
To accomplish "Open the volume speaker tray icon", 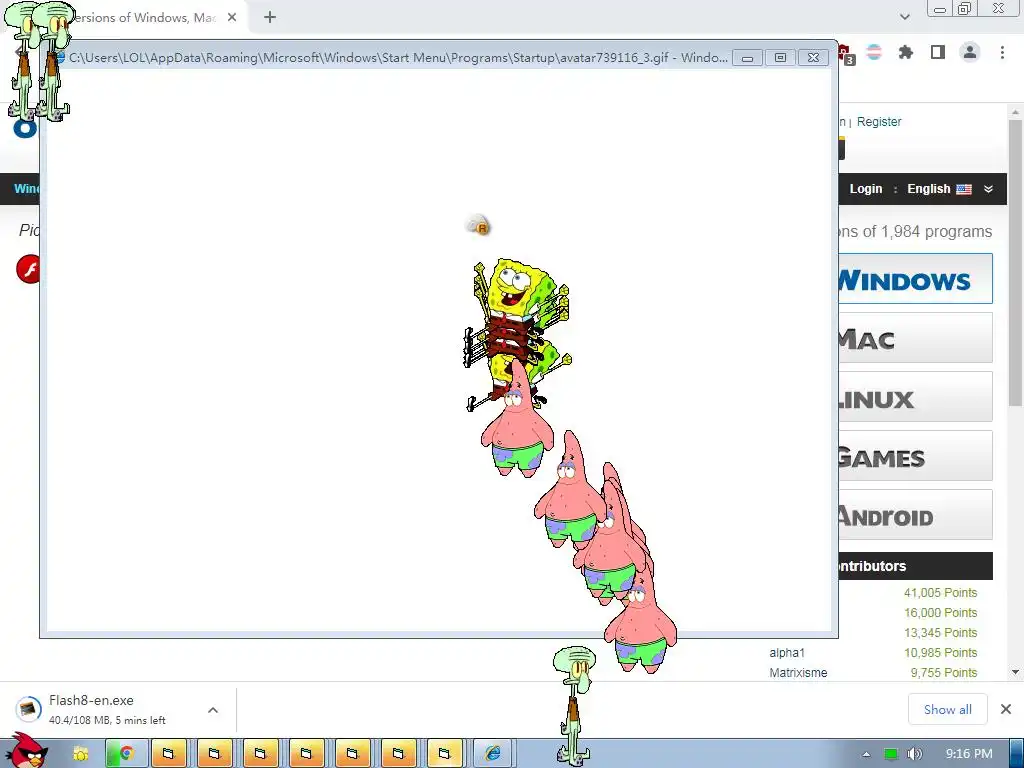I will pos(915,754).
